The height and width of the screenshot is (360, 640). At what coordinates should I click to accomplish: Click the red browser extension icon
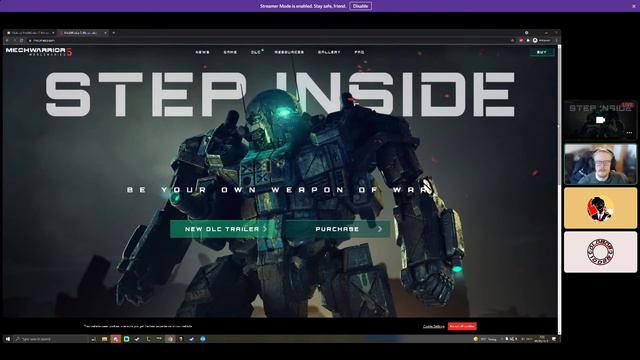pos(521,40)
